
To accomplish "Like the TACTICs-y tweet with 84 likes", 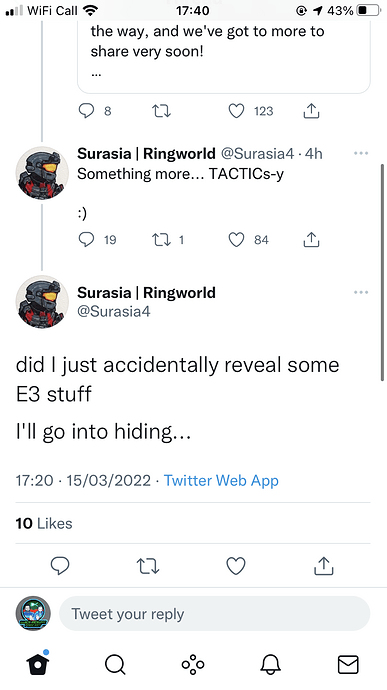I will [236, 240].
